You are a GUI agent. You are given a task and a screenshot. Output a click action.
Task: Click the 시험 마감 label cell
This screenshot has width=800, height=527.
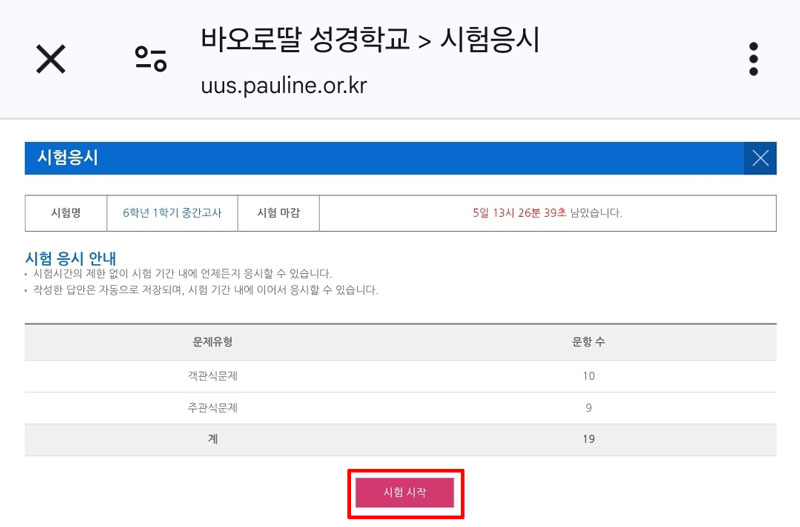pyautogui.click(x=279, y=213)
